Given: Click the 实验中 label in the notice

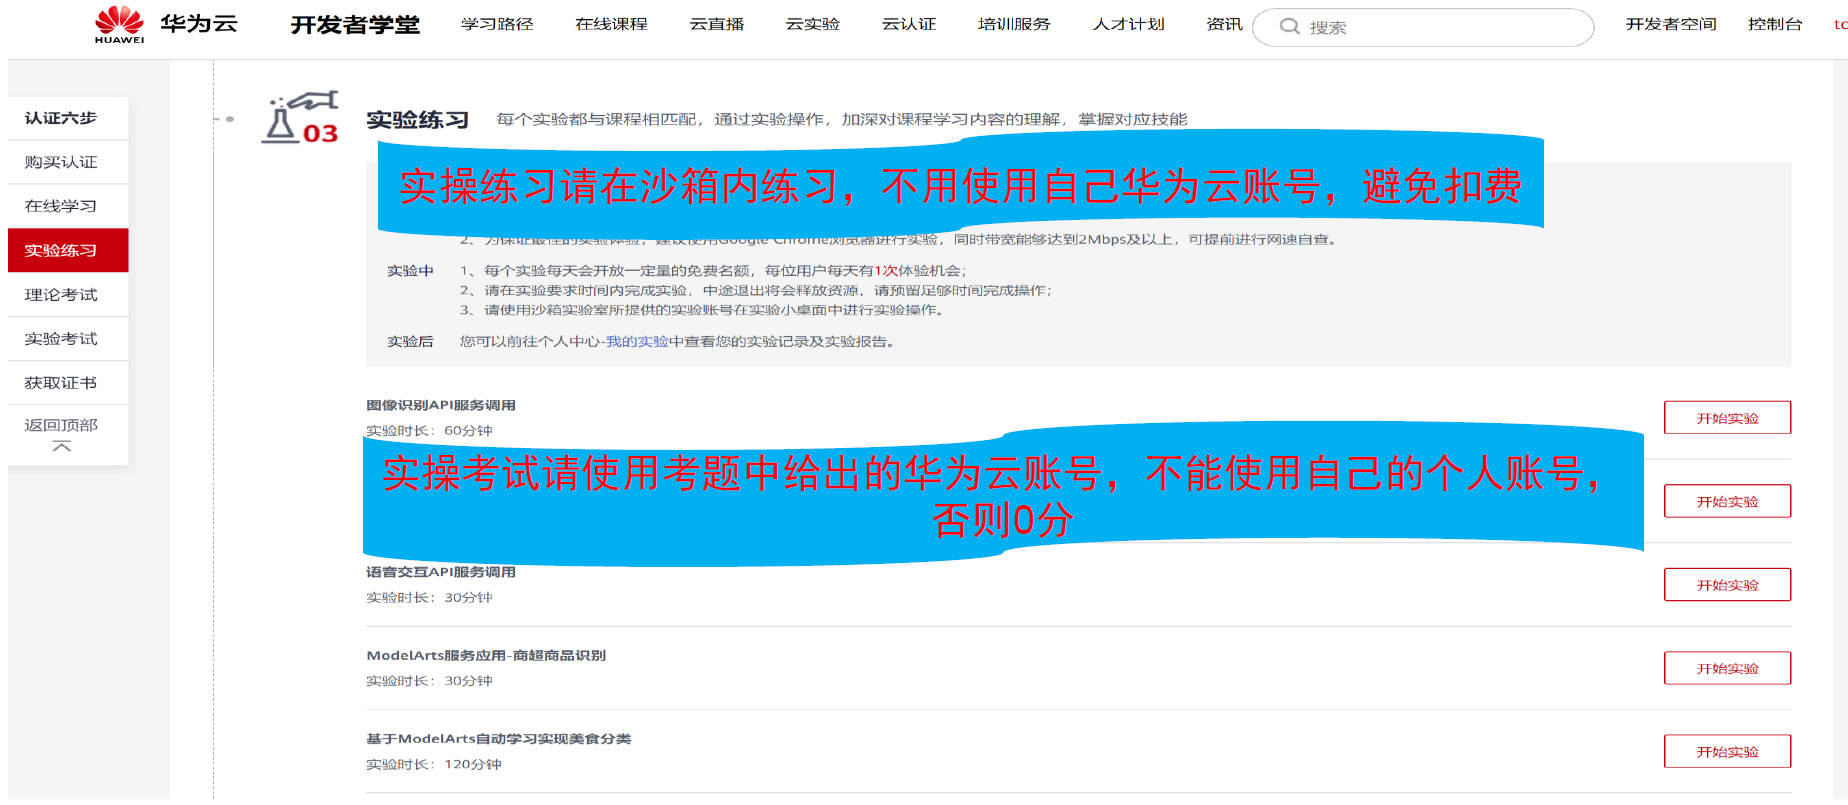Looking at the screenshot, I should click(x=410, y=271).
